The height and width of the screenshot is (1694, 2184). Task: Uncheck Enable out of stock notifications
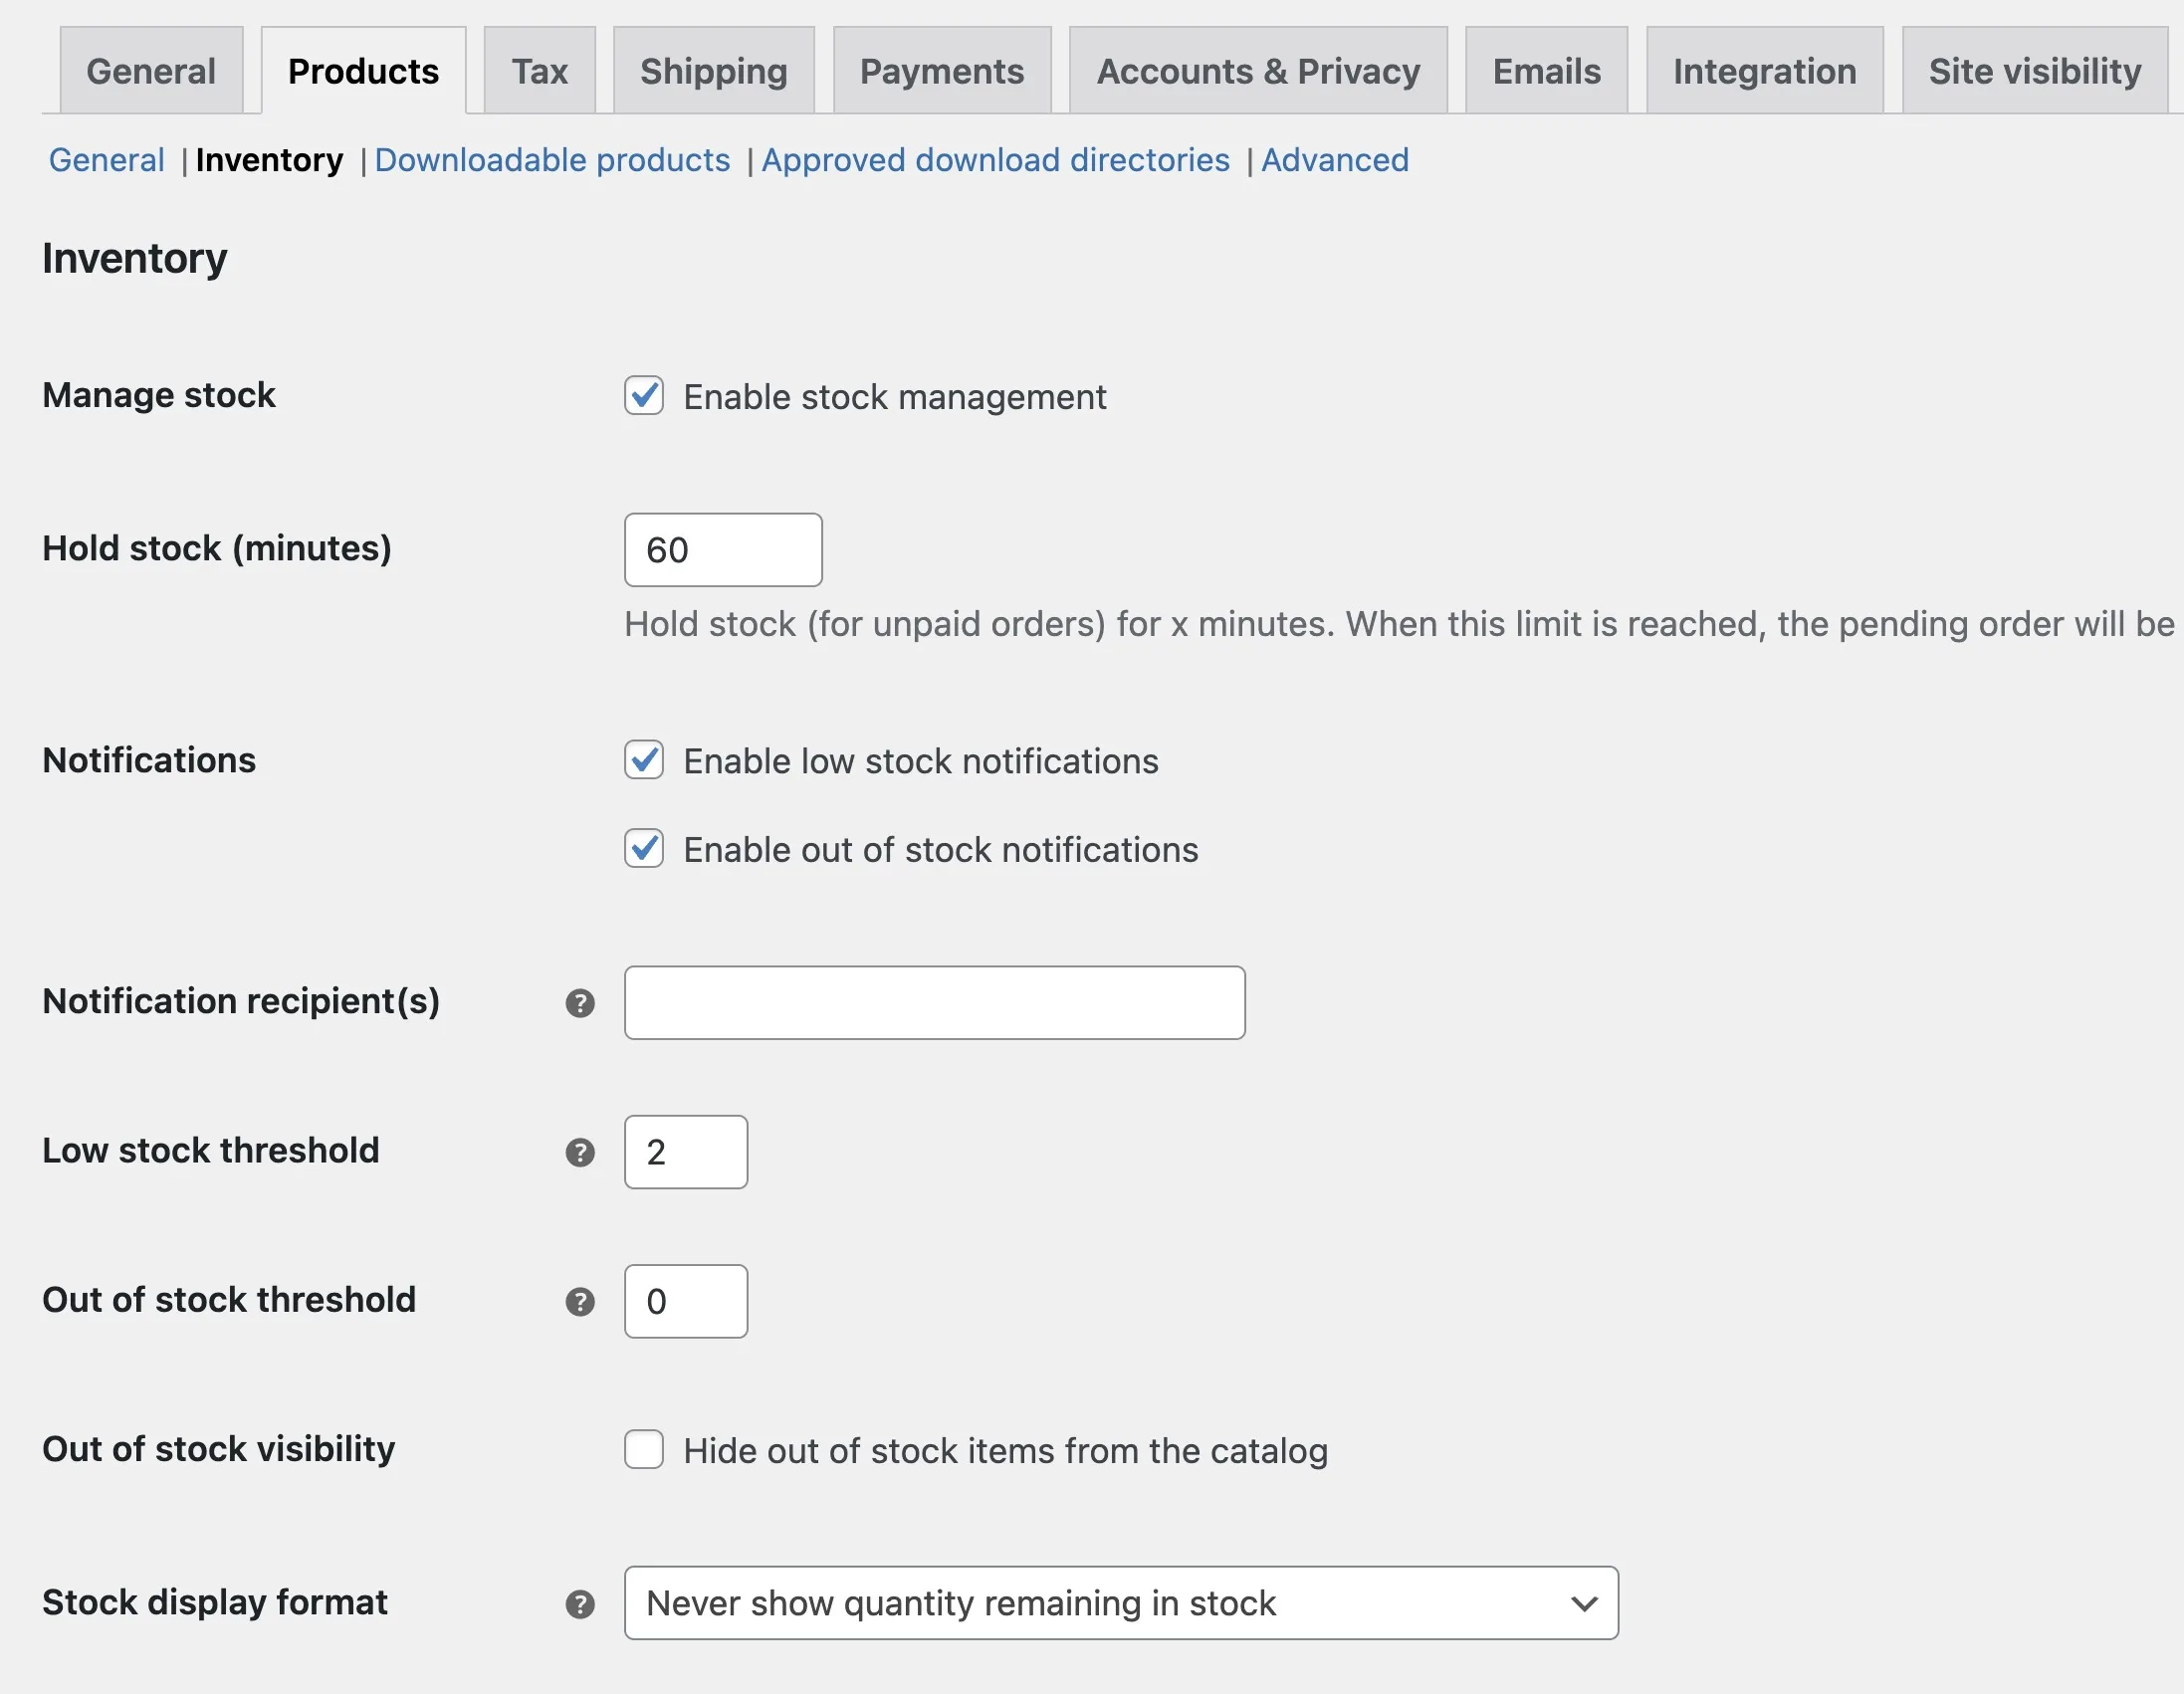pos(644,849)
